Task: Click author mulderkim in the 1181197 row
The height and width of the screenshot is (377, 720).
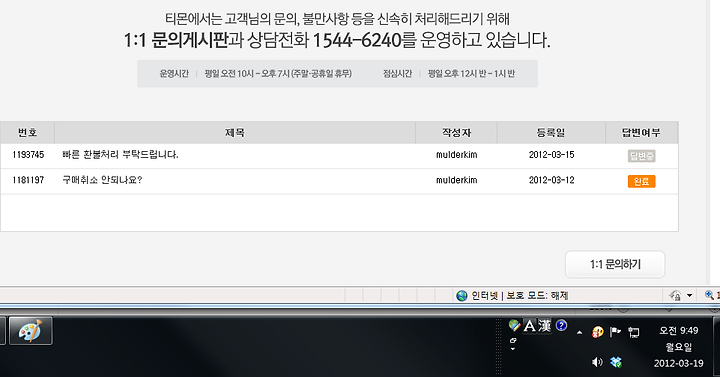Action: pos(456,180)
